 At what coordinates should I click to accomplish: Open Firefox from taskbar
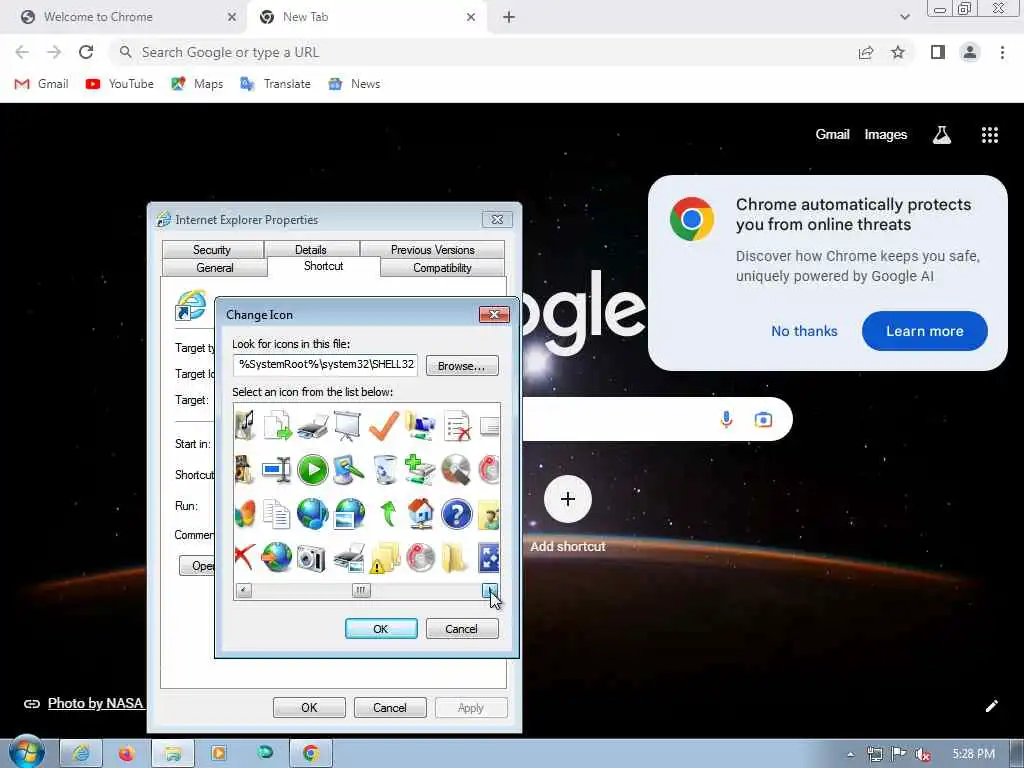pyautogui.click(x=126, y=754)
